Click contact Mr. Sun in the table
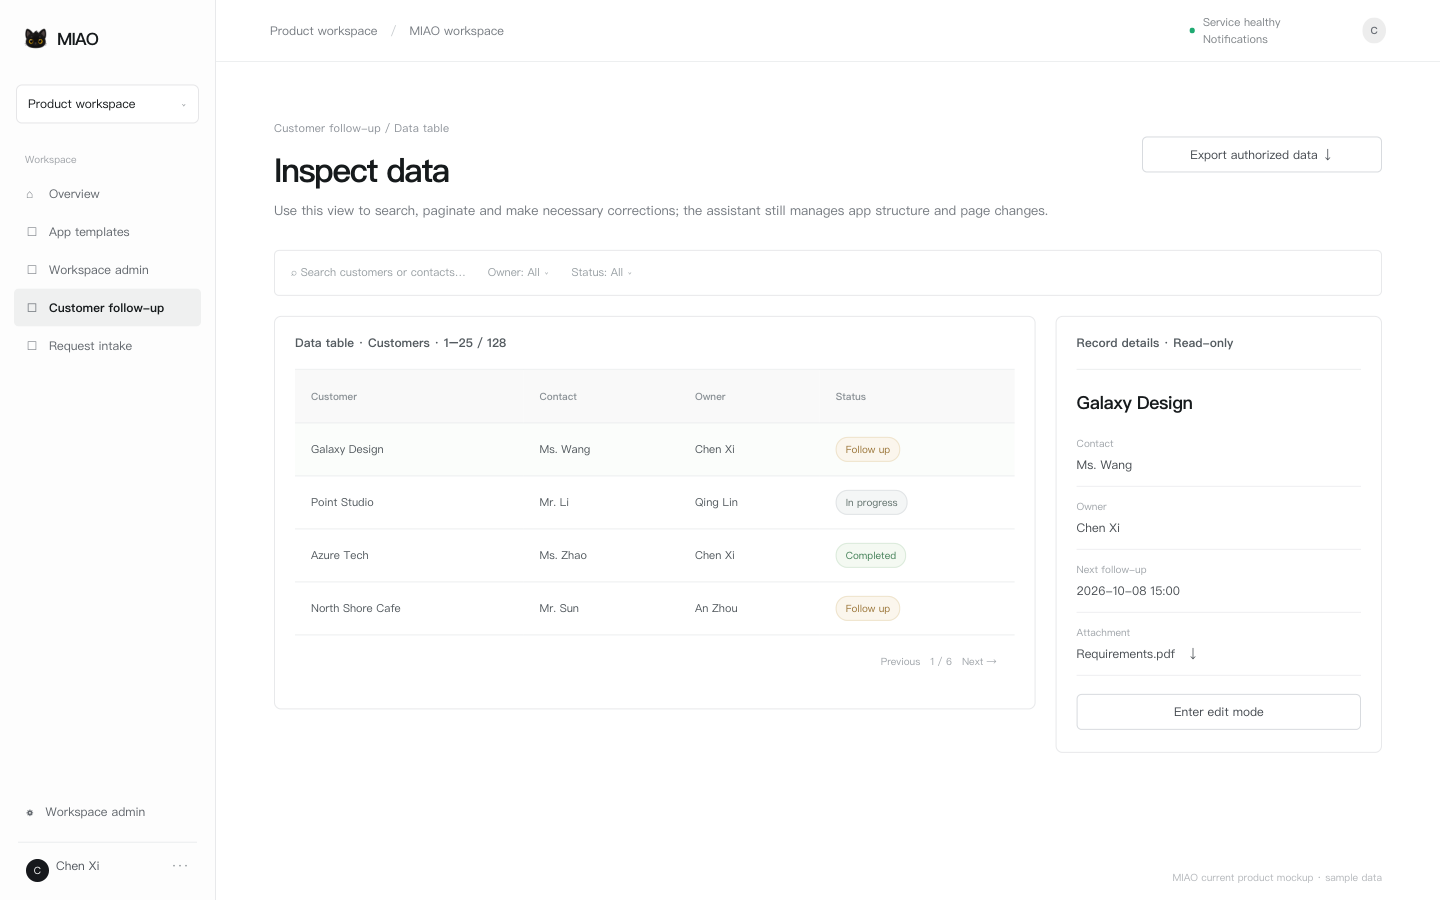Image resolution: width=1440 pixels, height=900 pixels. (559, 609)
